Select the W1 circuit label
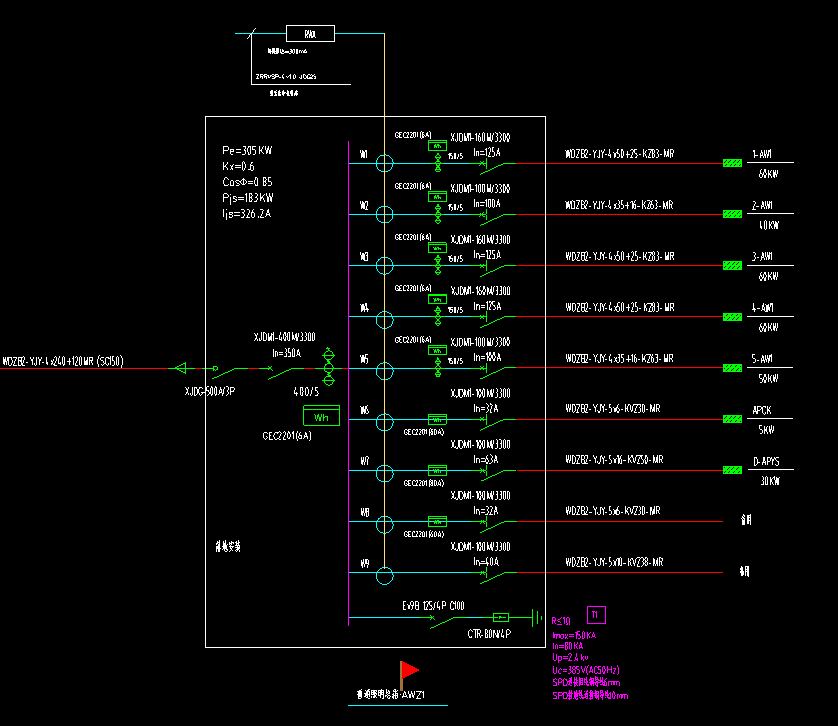 coord(363,155)
